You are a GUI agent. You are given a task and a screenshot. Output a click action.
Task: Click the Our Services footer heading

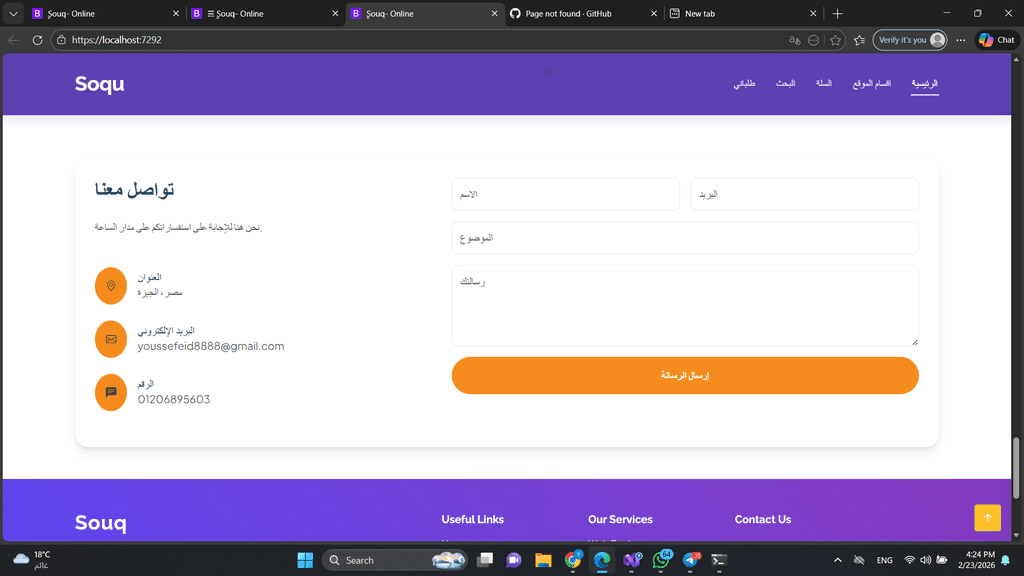620,519
